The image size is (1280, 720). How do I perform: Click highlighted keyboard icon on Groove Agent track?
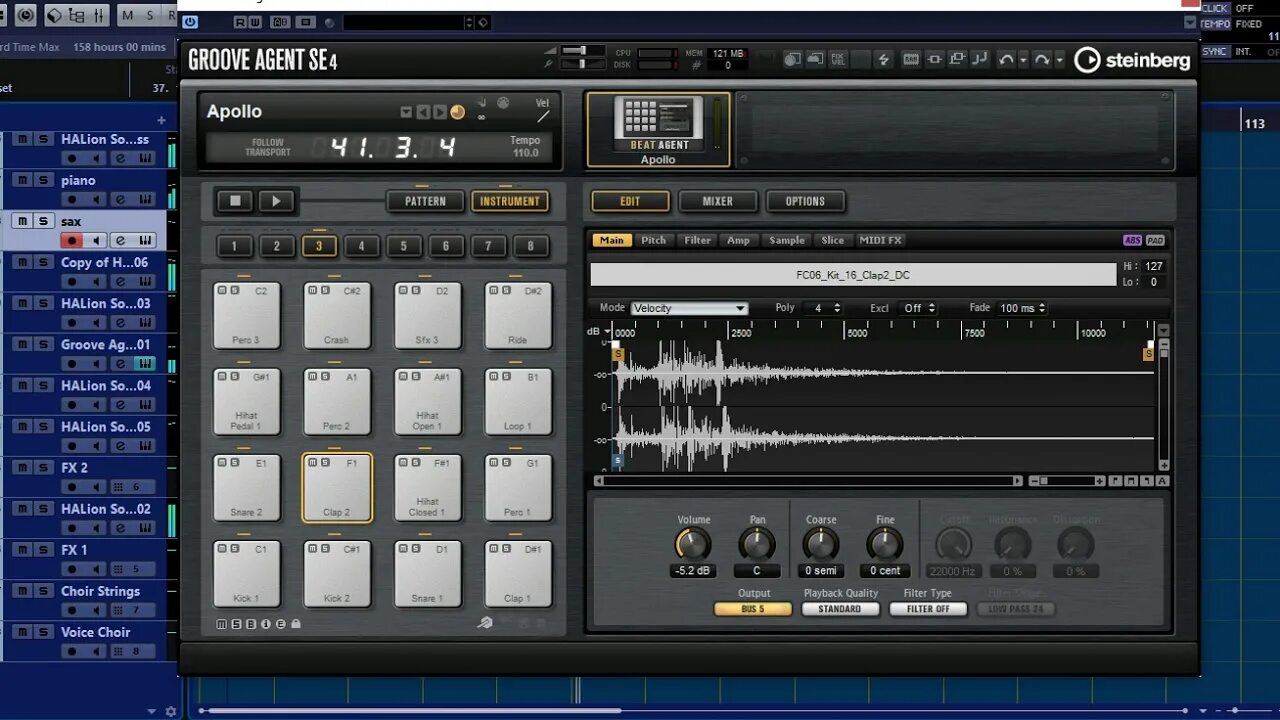click(145, 364)
